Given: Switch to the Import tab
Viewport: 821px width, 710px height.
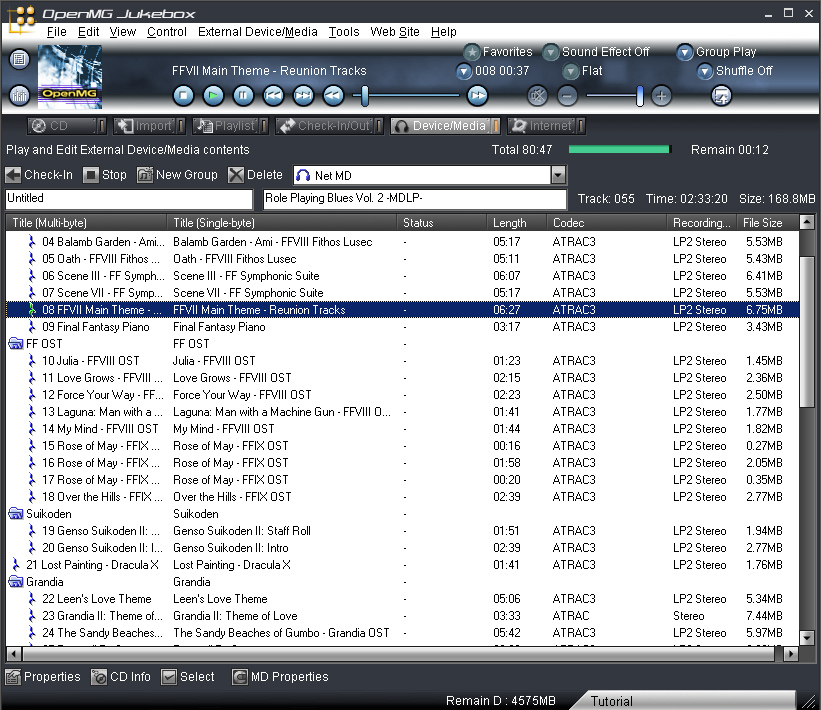Looking at the screenshot, I should coord(149,126).
